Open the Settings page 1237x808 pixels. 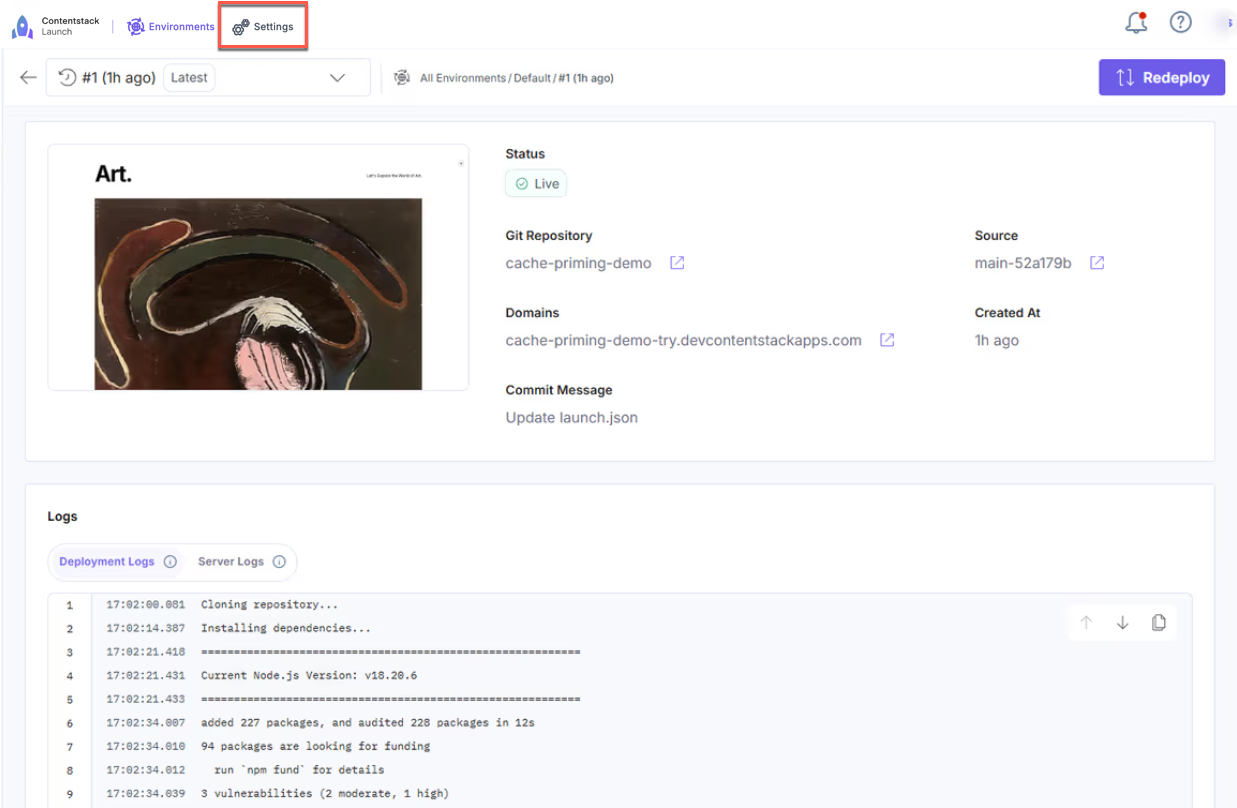pos(262,26)
